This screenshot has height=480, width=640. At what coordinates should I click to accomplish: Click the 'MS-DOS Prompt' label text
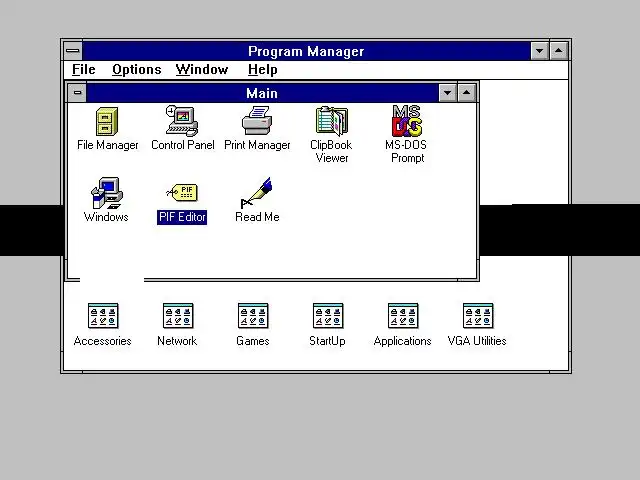pos(407,151)
